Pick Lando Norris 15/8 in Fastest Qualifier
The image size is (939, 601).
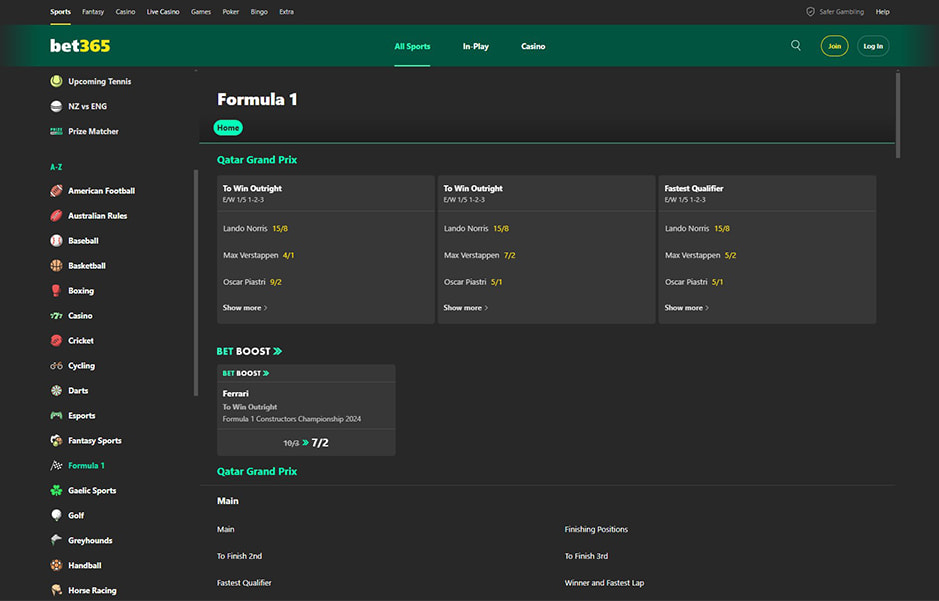(x=697, y=228)
